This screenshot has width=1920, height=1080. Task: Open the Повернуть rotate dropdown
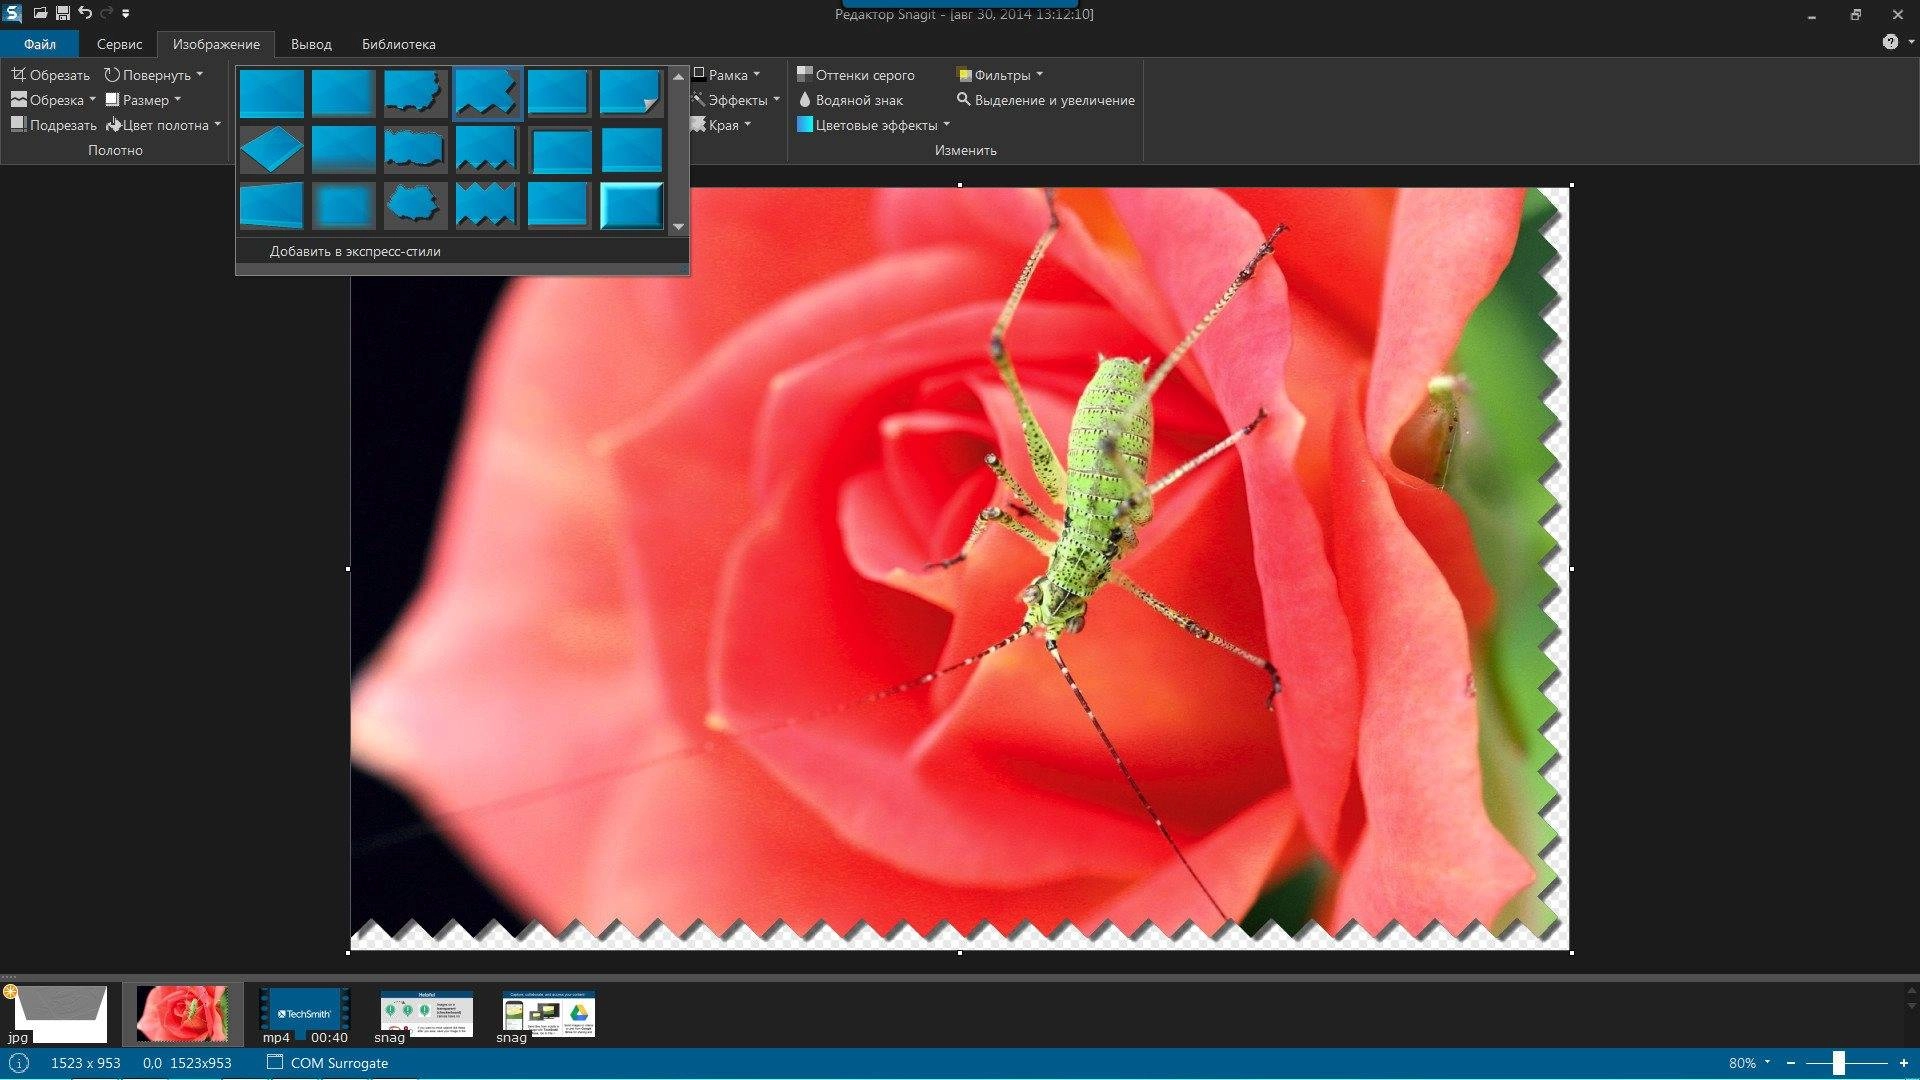pos(154,75)
